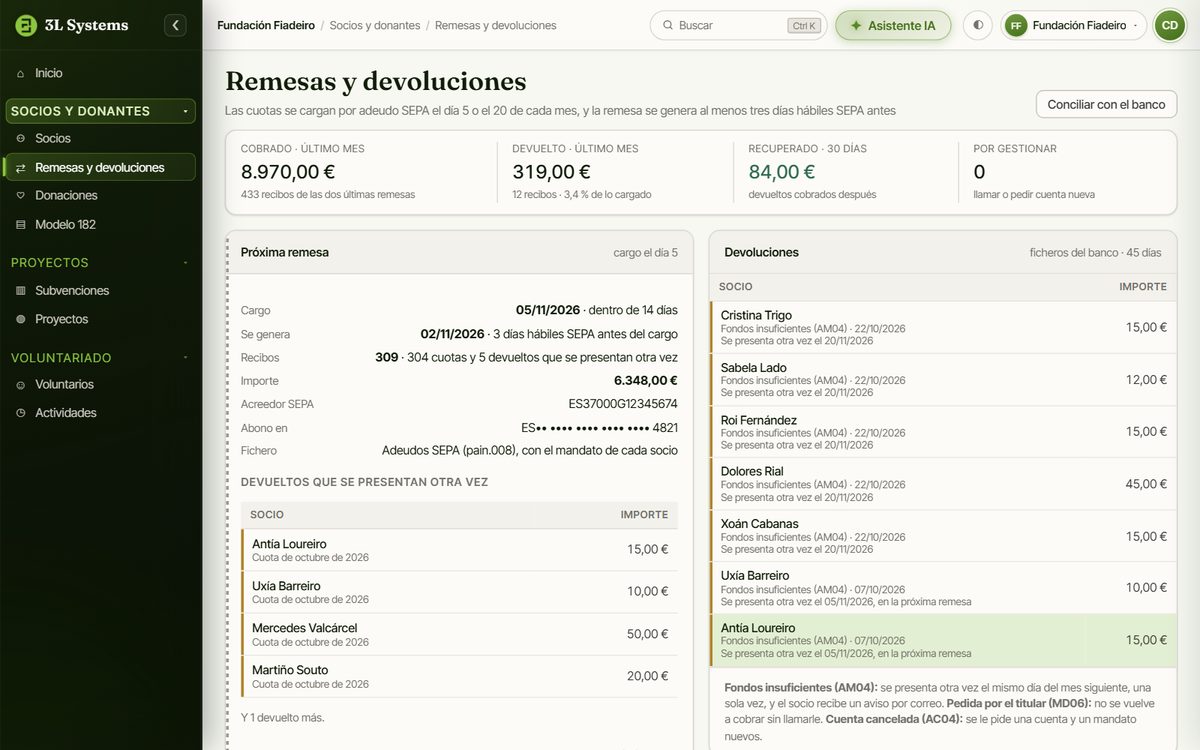Click the clock icon next to Actividades
The width and height of the screenshot is (1200, 750).
21,413
